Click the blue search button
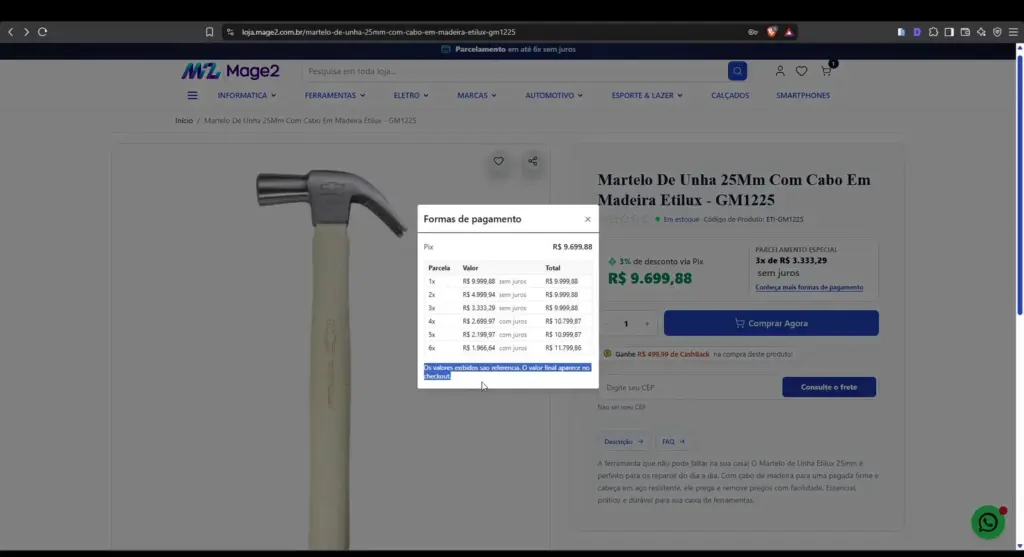The width and height of the screenshot is (1024, 557). (737, 71)
